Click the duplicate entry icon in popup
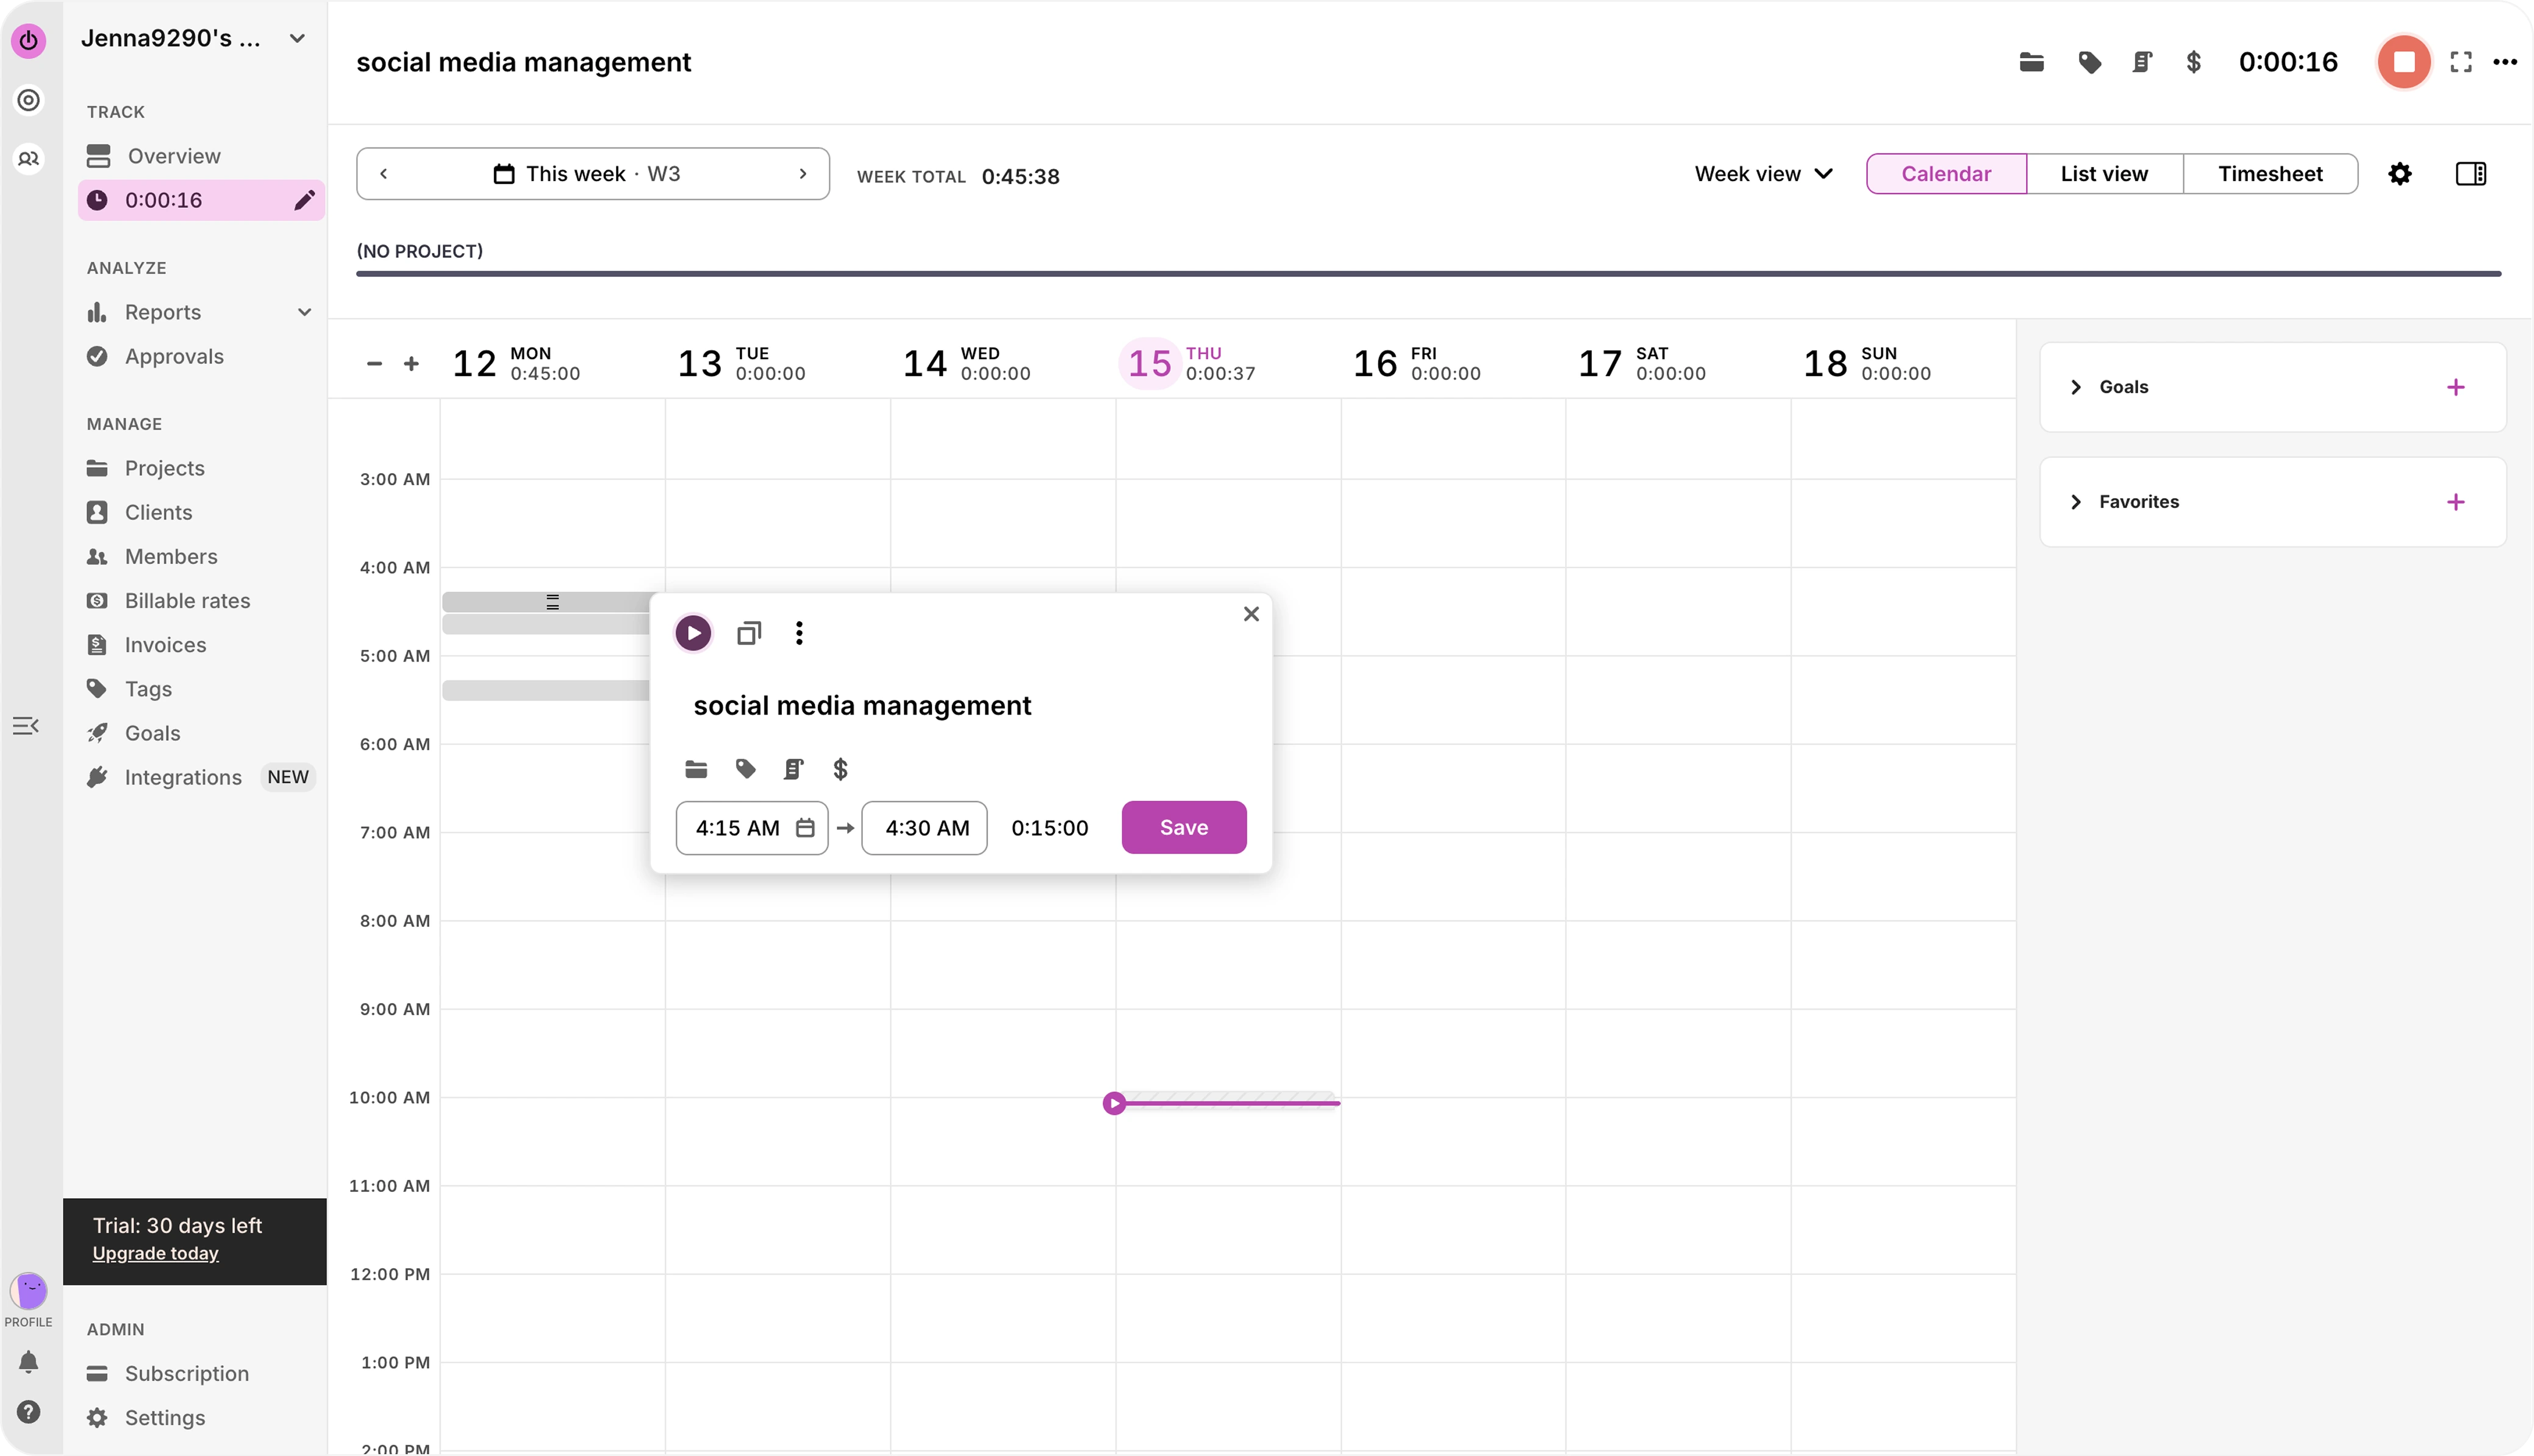Viewport: 2534px width, 1456px height. coord(749,633)
